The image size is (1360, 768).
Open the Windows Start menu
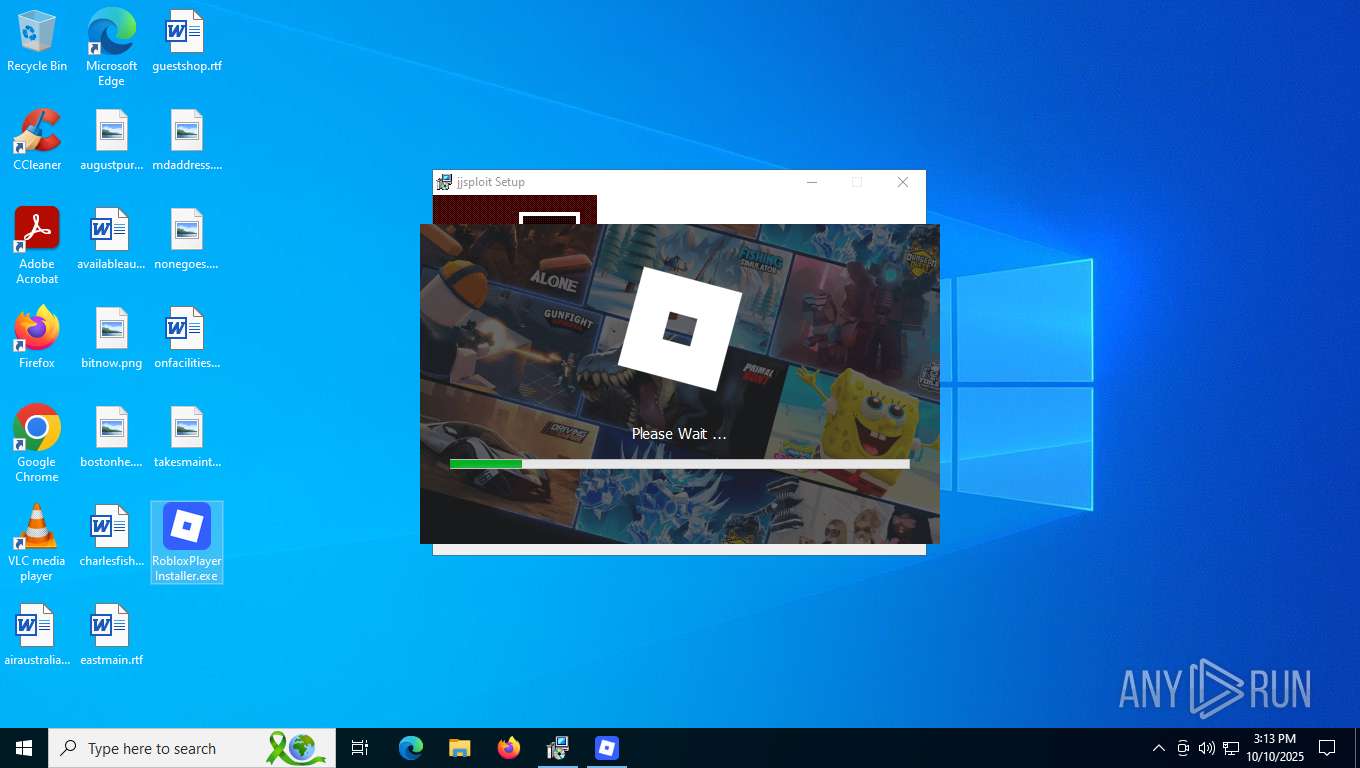click(x=24, y=748)
